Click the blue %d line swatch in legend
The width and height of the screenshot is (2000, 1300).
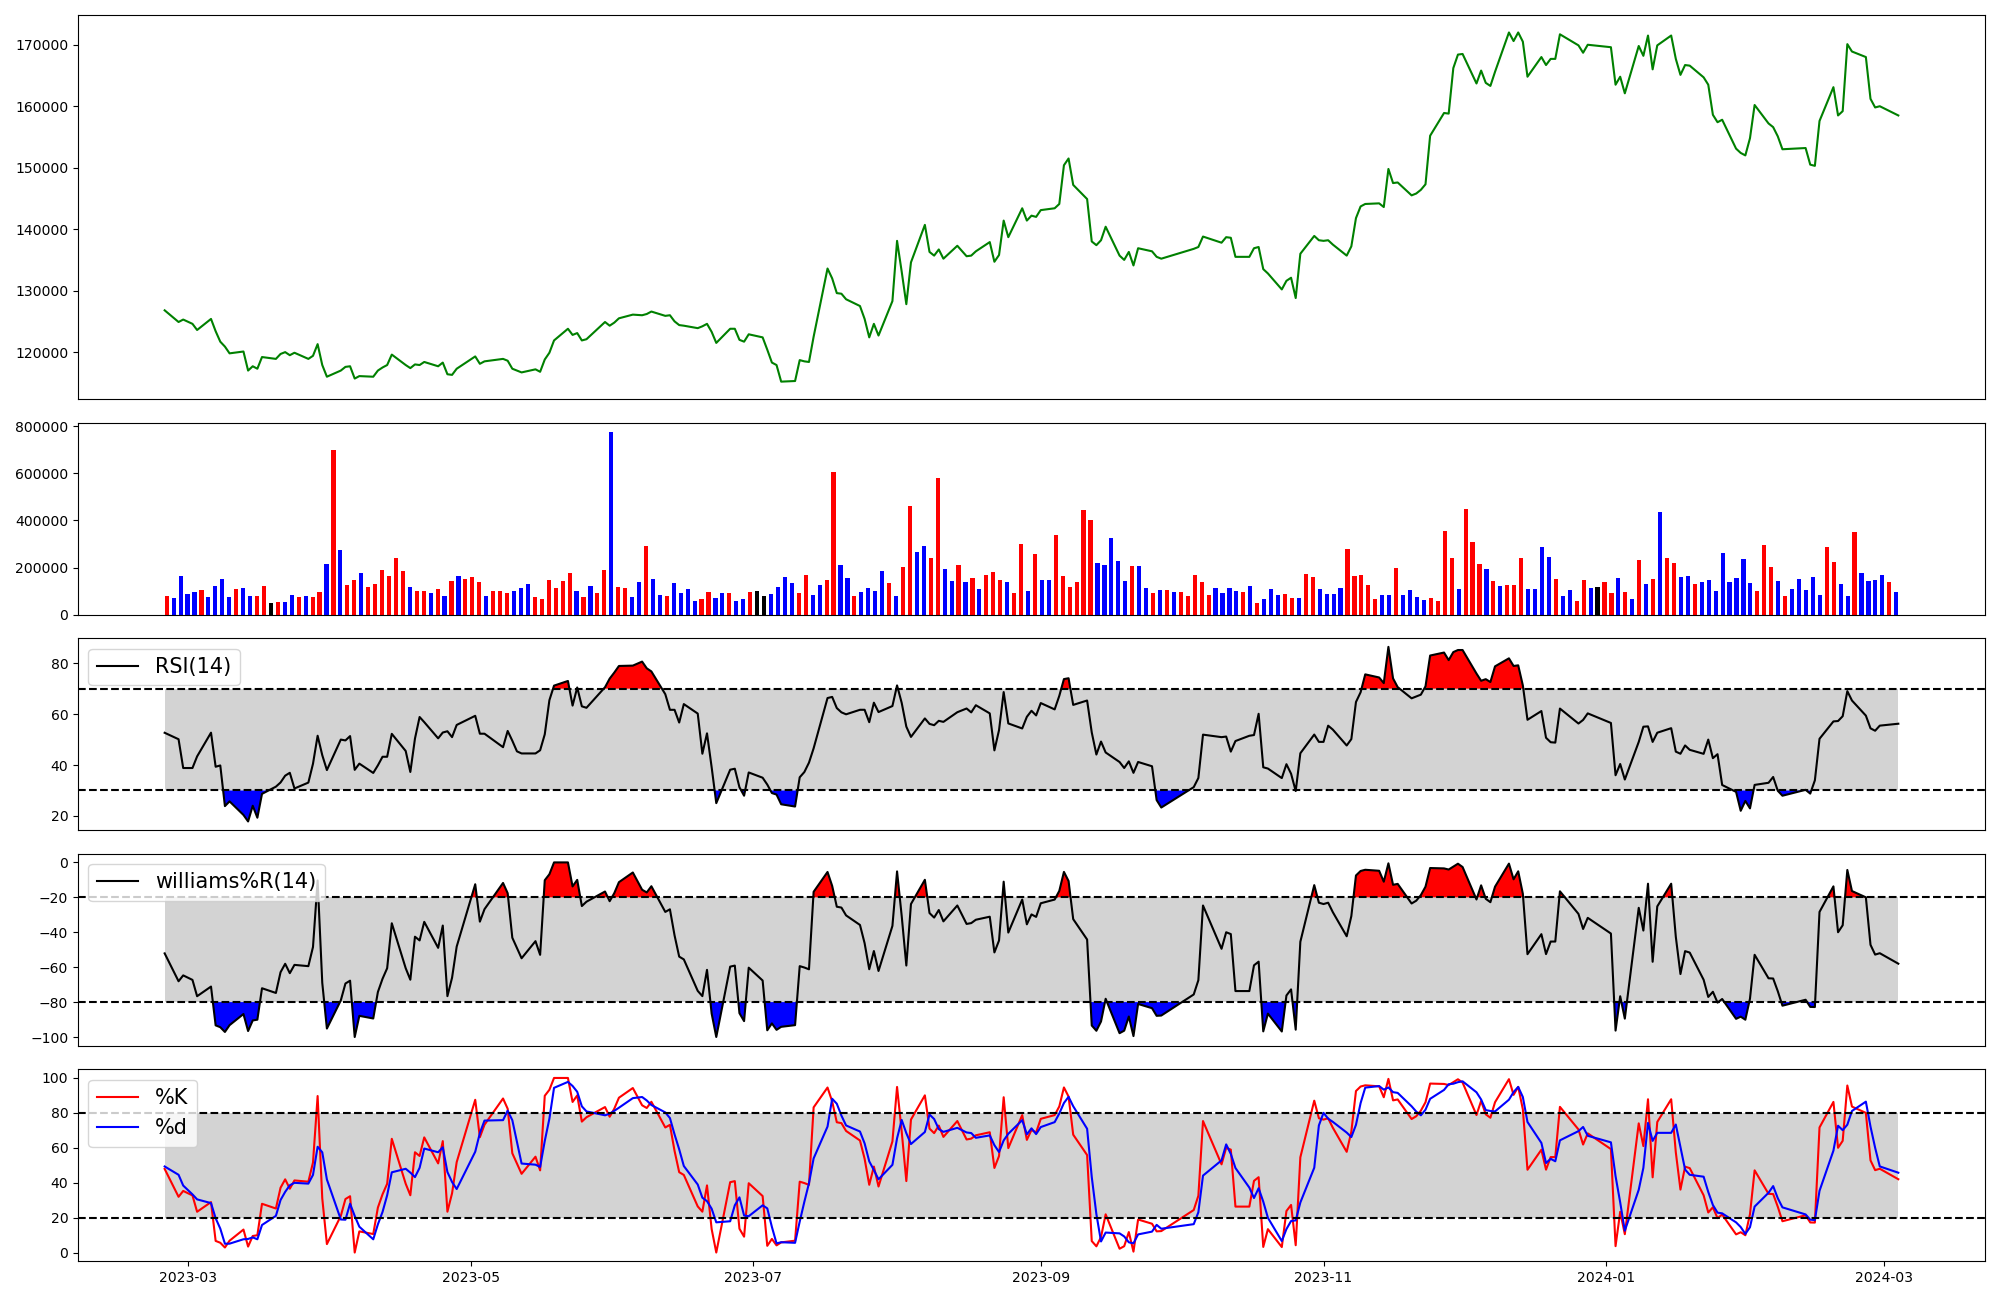coord(117,1127)
